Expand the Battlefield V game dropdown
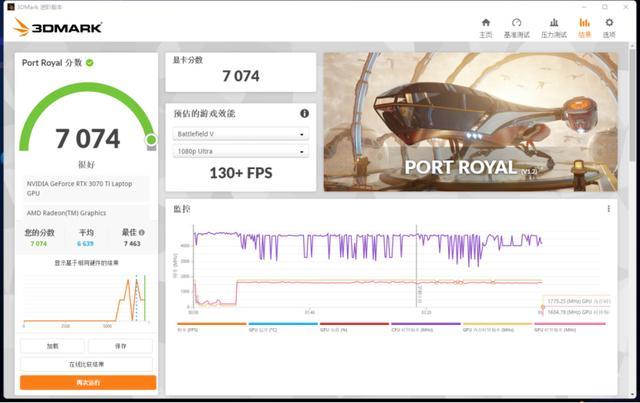Screen dimensions: 640x403 coord(241,134)
